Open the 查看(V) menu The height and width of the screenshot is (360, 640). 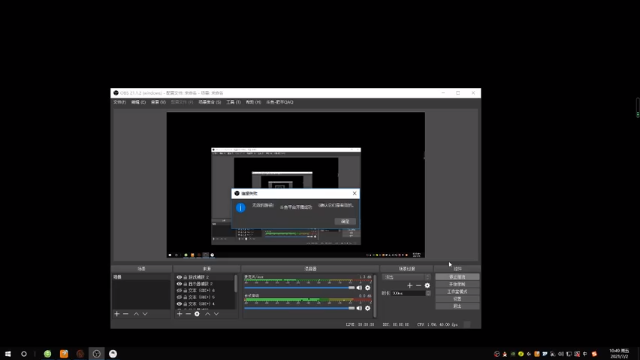158,102
